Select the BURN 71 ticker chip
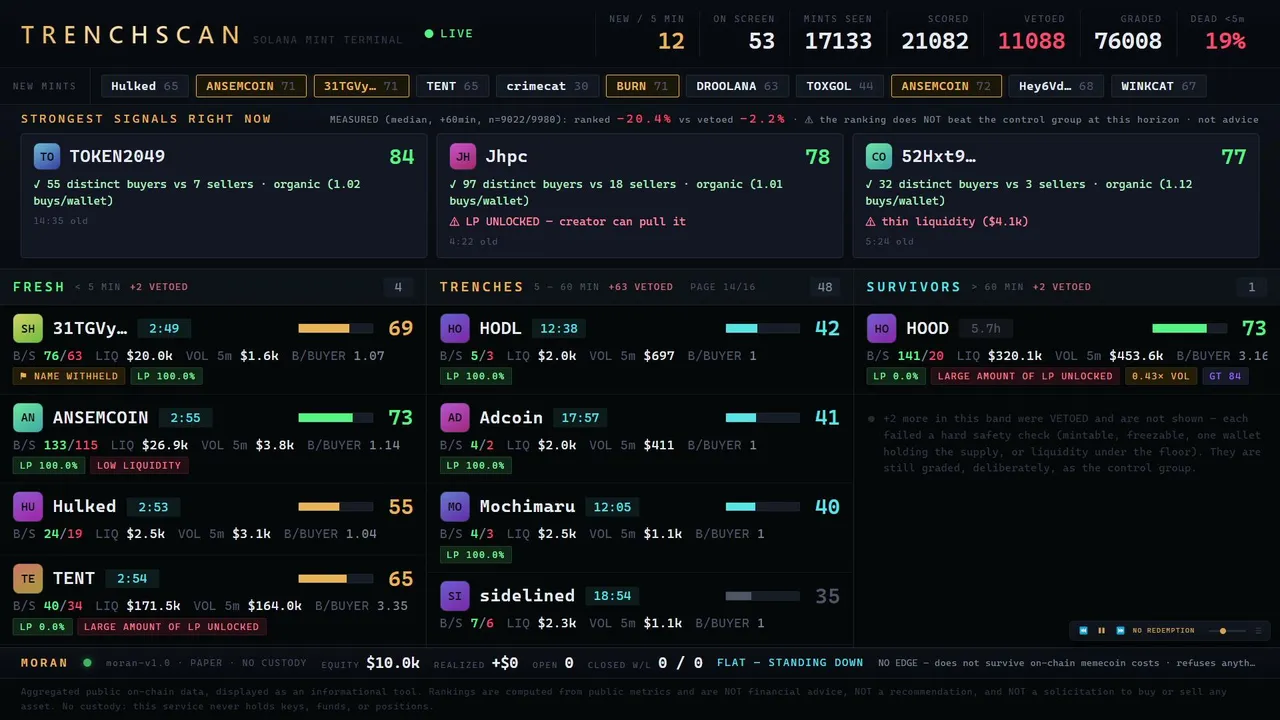Viewport: 1280px width, 720px height. 642,86
